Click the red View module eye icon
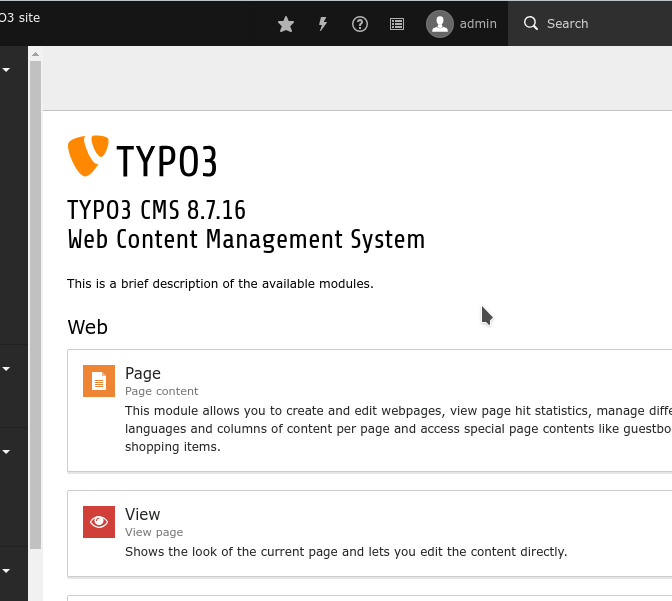This screenshot has height=601, width=672. (x=99, y=522)
